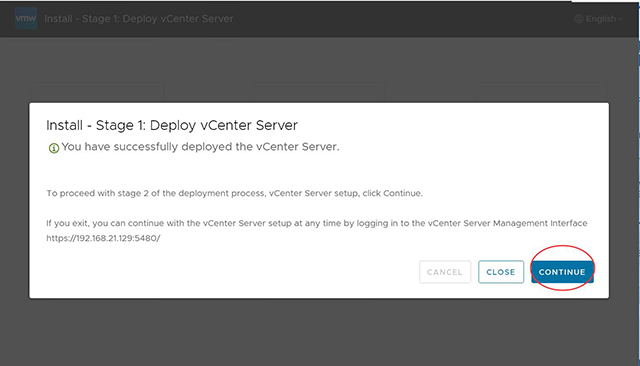Click the green info icon in dialog
Screen dimensions: 640x366
(53, 148)
